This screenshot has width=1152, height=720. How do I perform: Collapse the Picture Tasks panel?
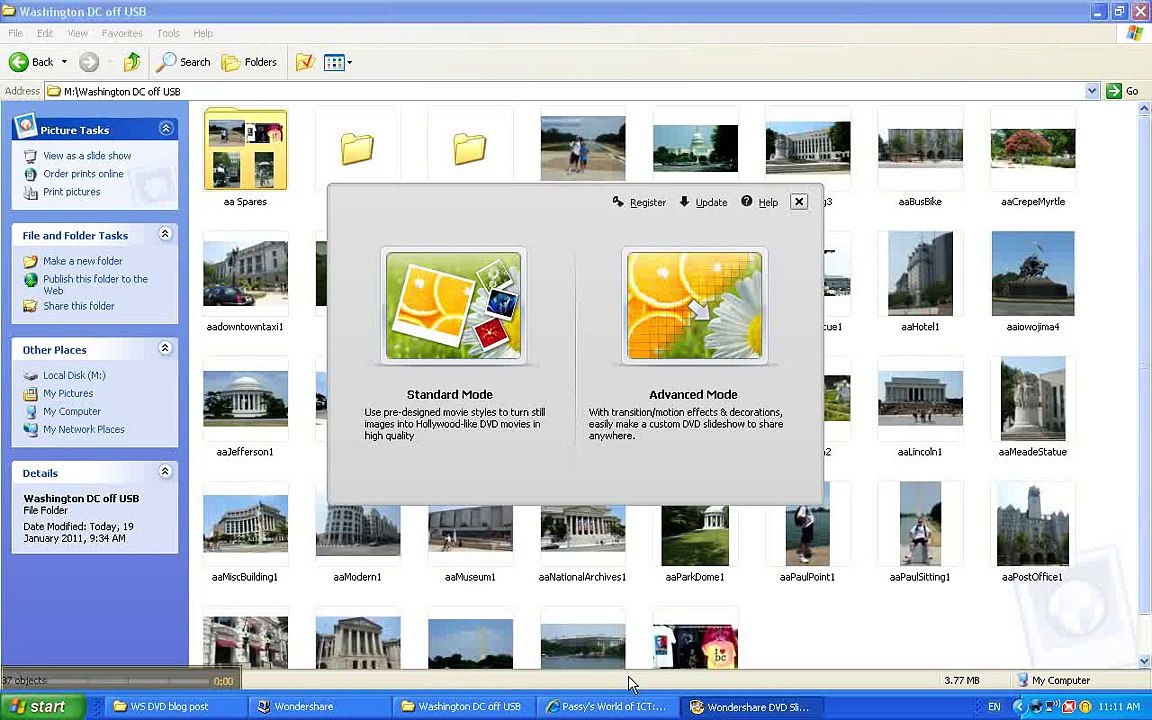pyautogui.click(x=166, y=129)
